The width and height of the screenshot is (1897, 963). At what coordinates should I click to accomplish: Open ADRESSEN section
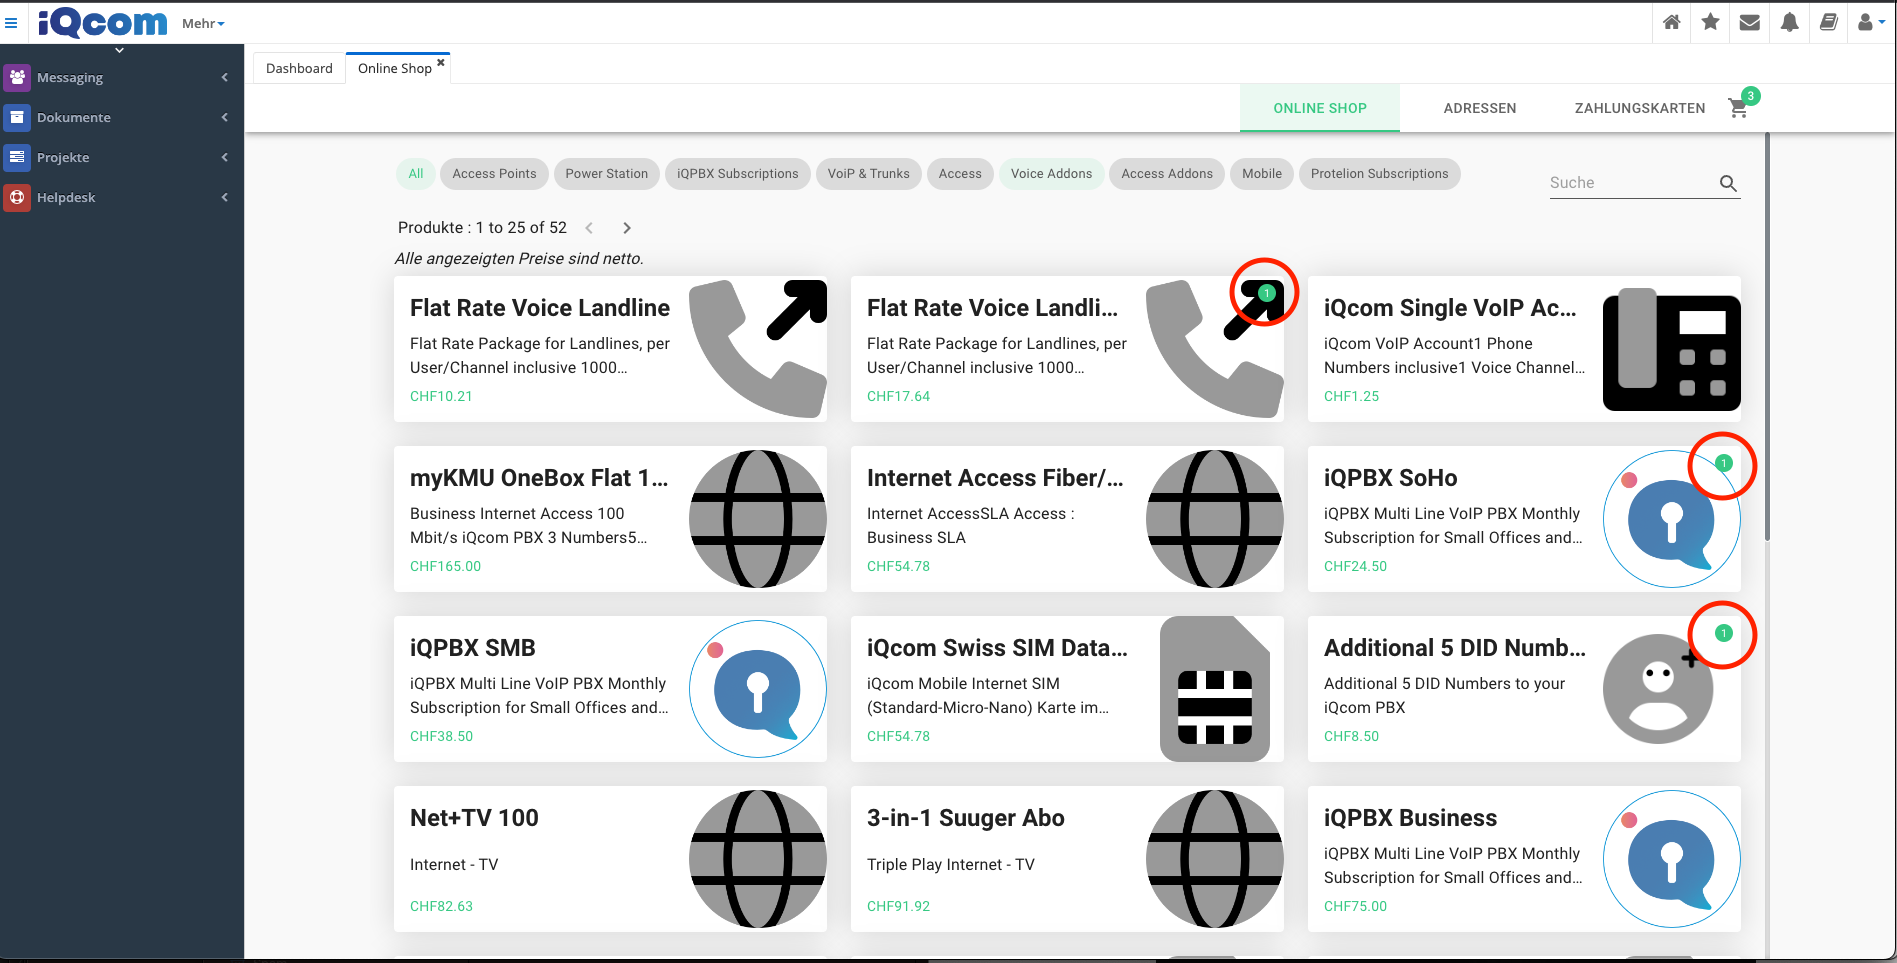pos(1479,108)
